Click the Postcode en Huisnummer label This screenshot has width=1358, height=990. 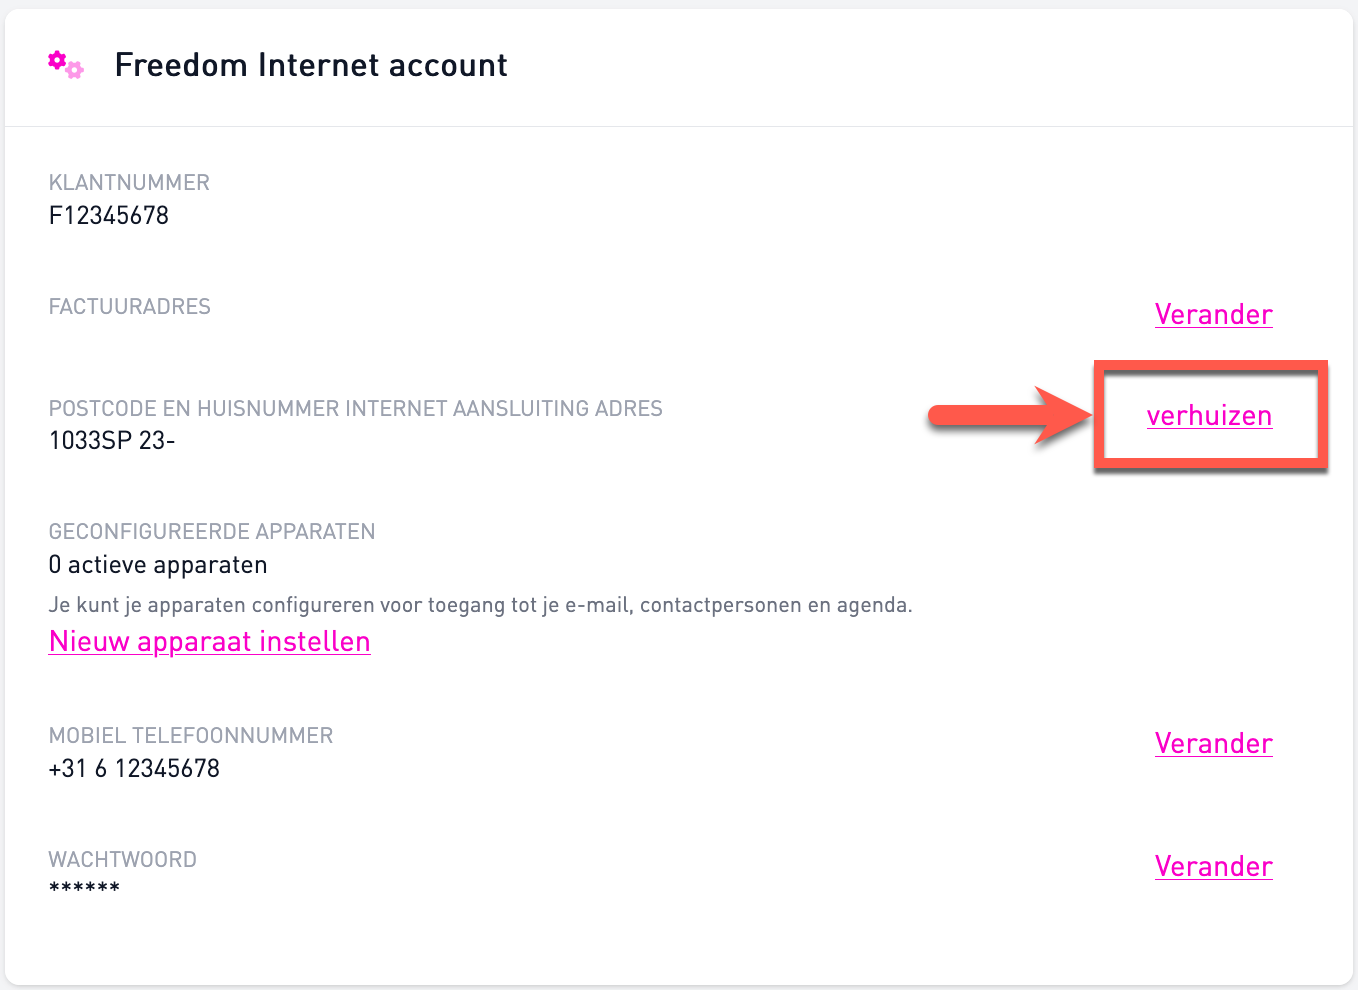tap(356, 408)
